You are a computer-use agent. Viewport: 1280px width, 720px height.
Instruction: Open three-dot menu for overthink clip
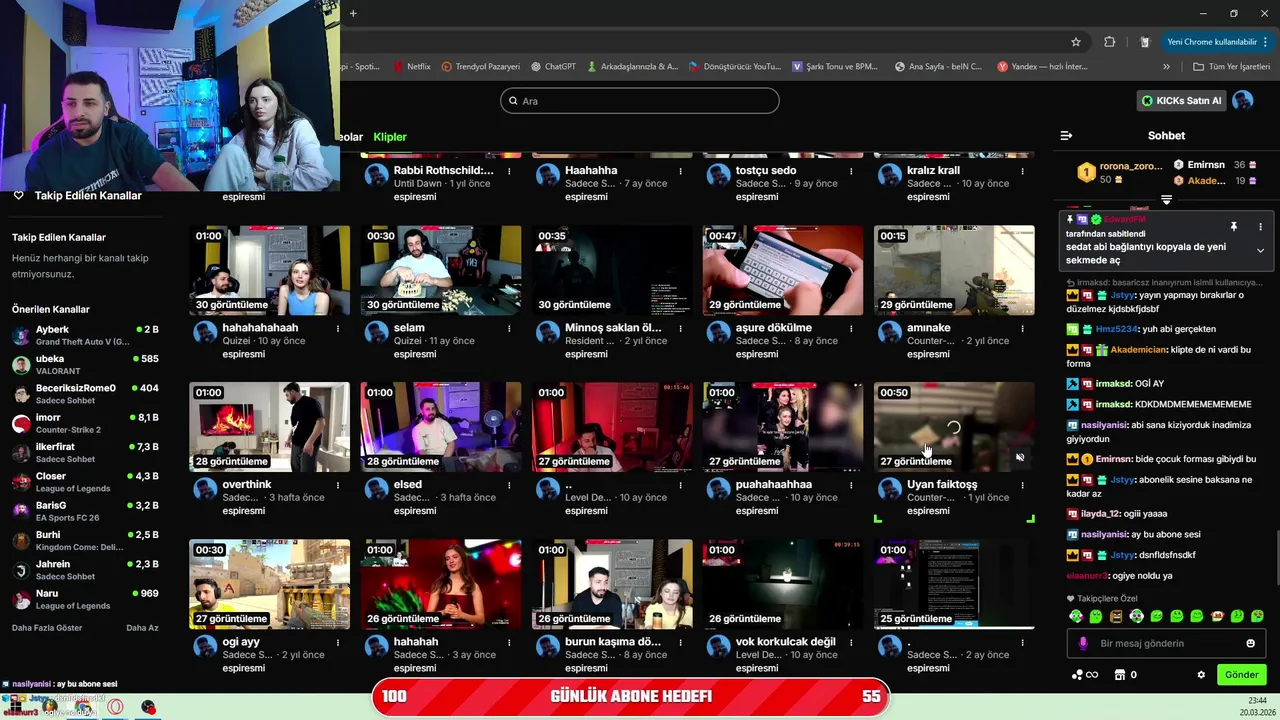338,485
